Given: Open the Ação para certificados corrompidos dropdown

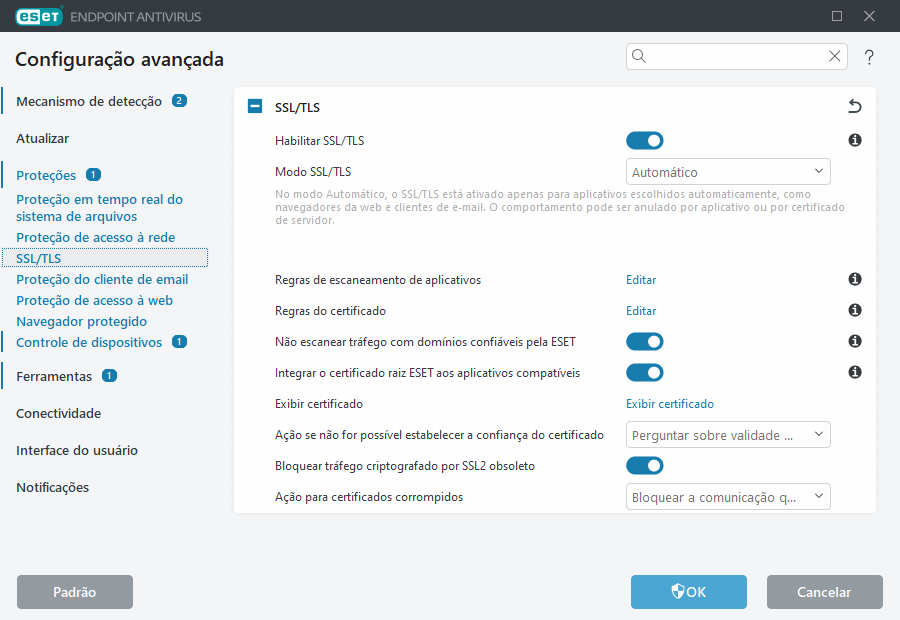Looking at the screenshot, I should [728, 496].
